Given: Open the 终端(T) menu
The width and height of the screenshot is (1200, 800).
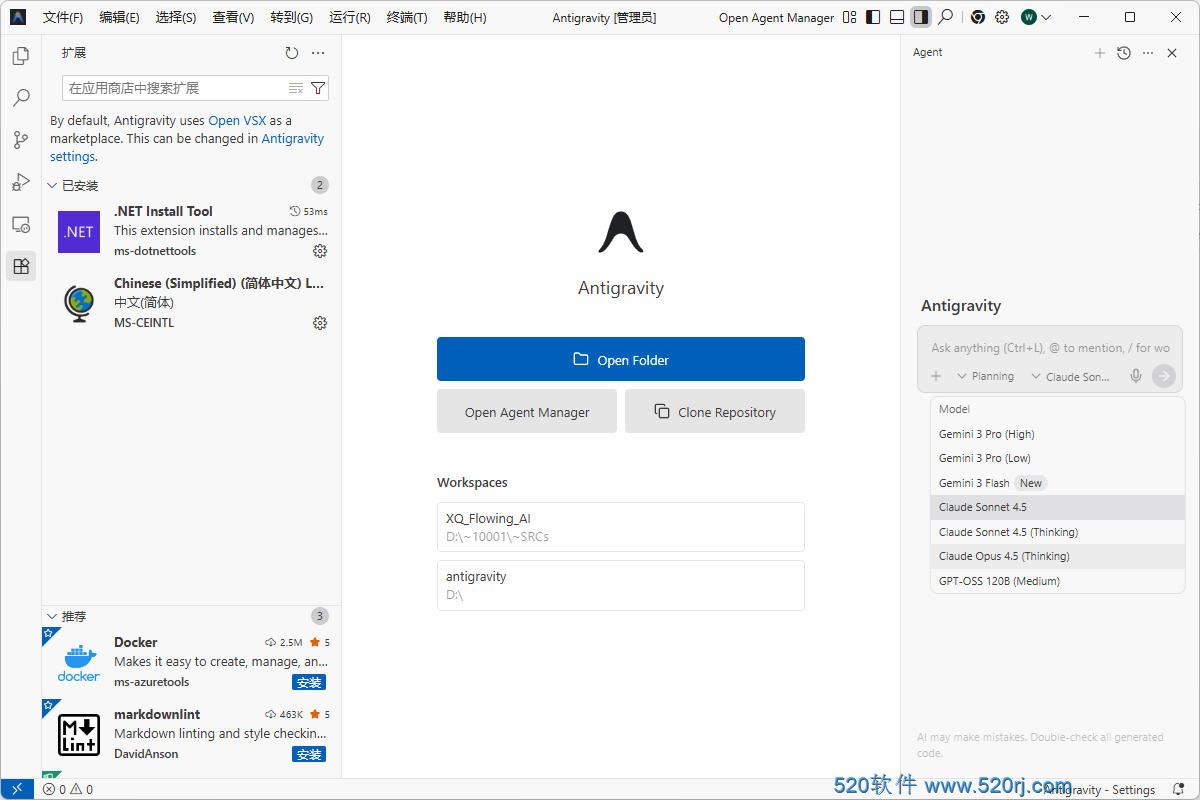Looking at the screenshot, I should (x=407, y=17).
